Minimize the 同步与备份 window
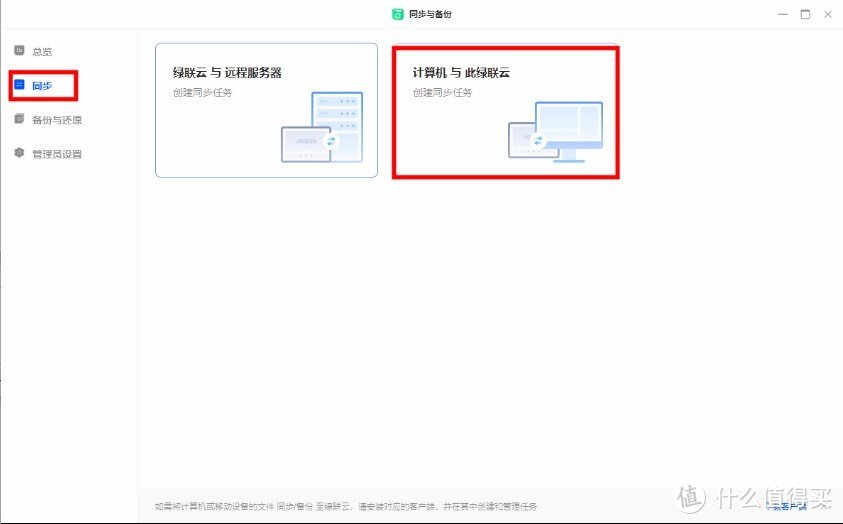 point(783,15)
